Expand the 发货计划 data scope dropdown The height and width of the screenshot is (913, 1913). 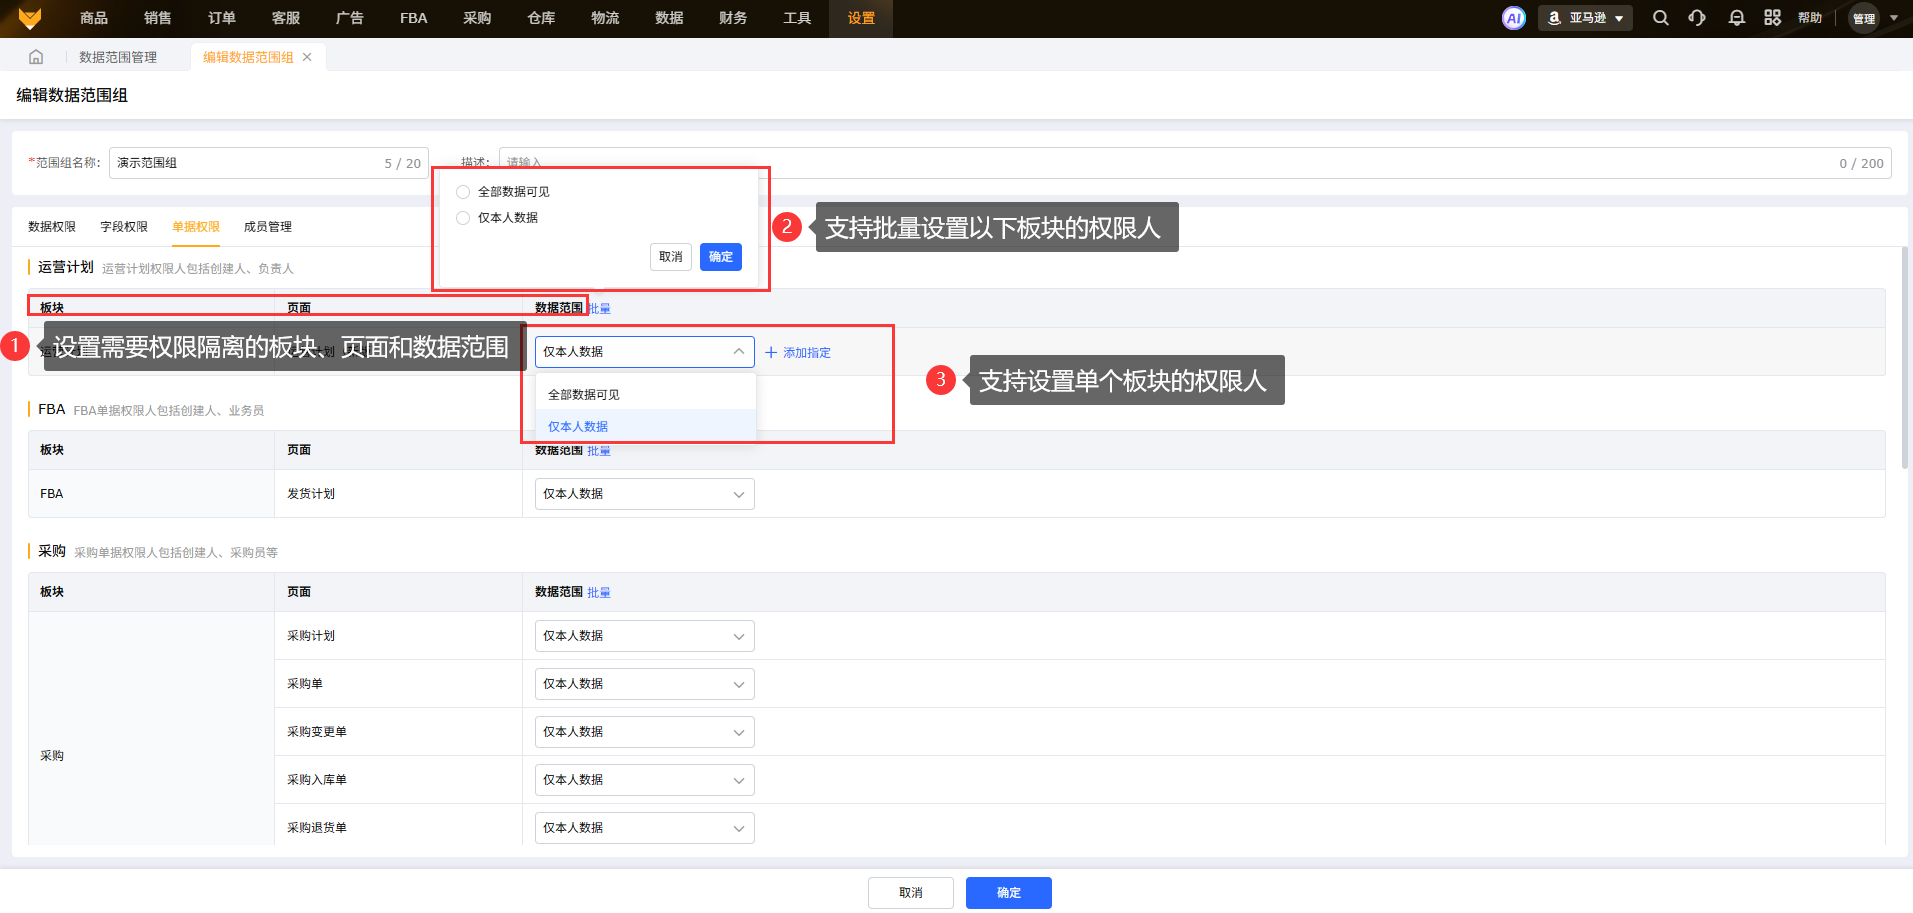coord(644,494)
